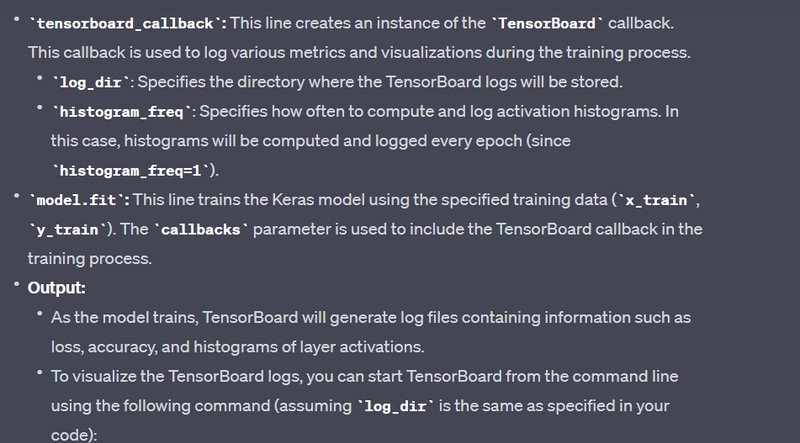The width and height of the screenshot is (800, 443).
Task: Click the text 'training process.' under y_train
Action: (x=90, y=259)
